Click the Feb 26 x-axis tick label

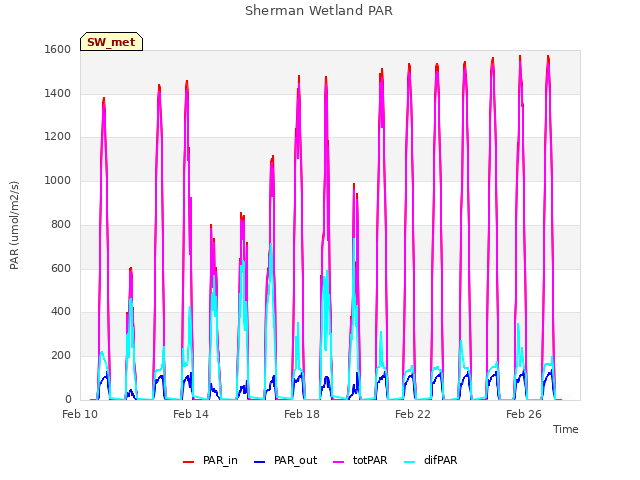(524, 414)
